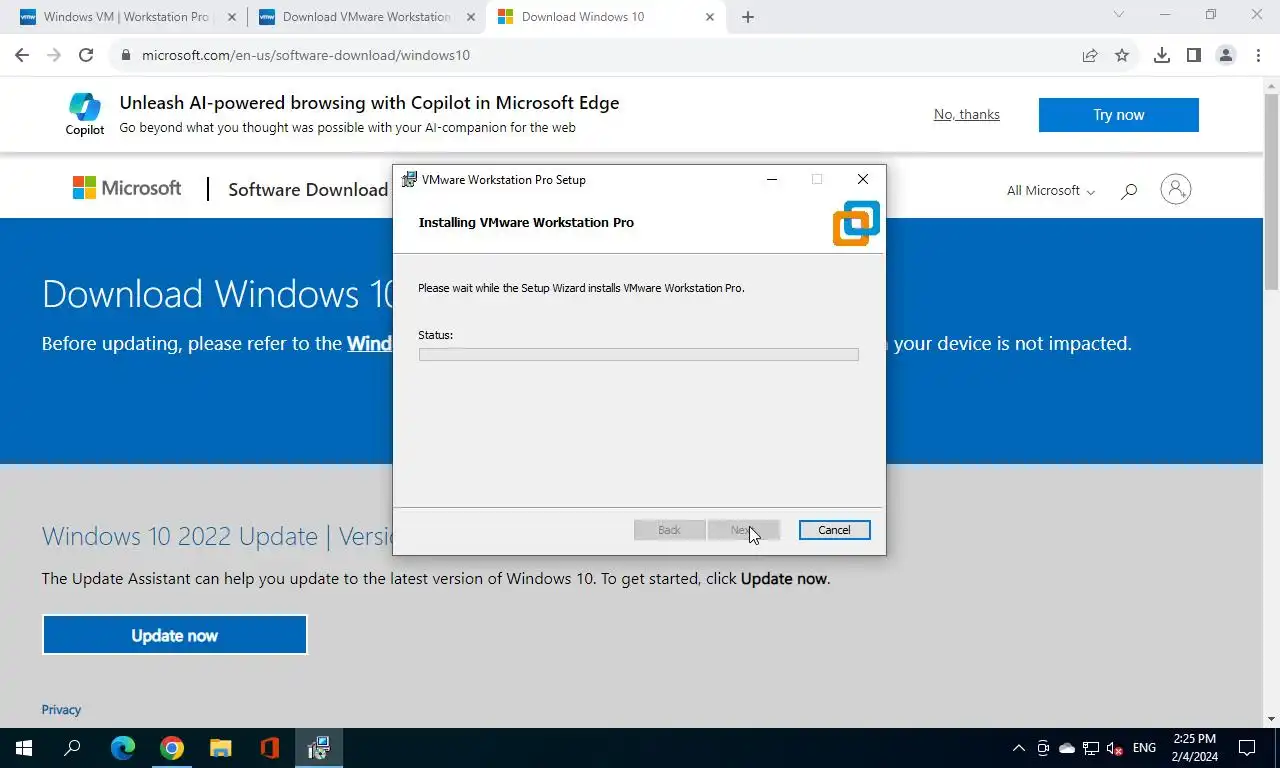The height and width of the screenshot is (768, 1280).
Task: Click the taskbar clock showing 2:25 PM
Action: [x=1195, y=748]
